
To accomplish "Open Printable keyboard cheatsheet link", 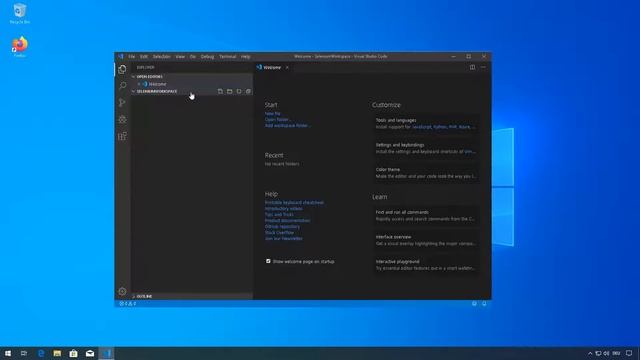I will 294,202.
